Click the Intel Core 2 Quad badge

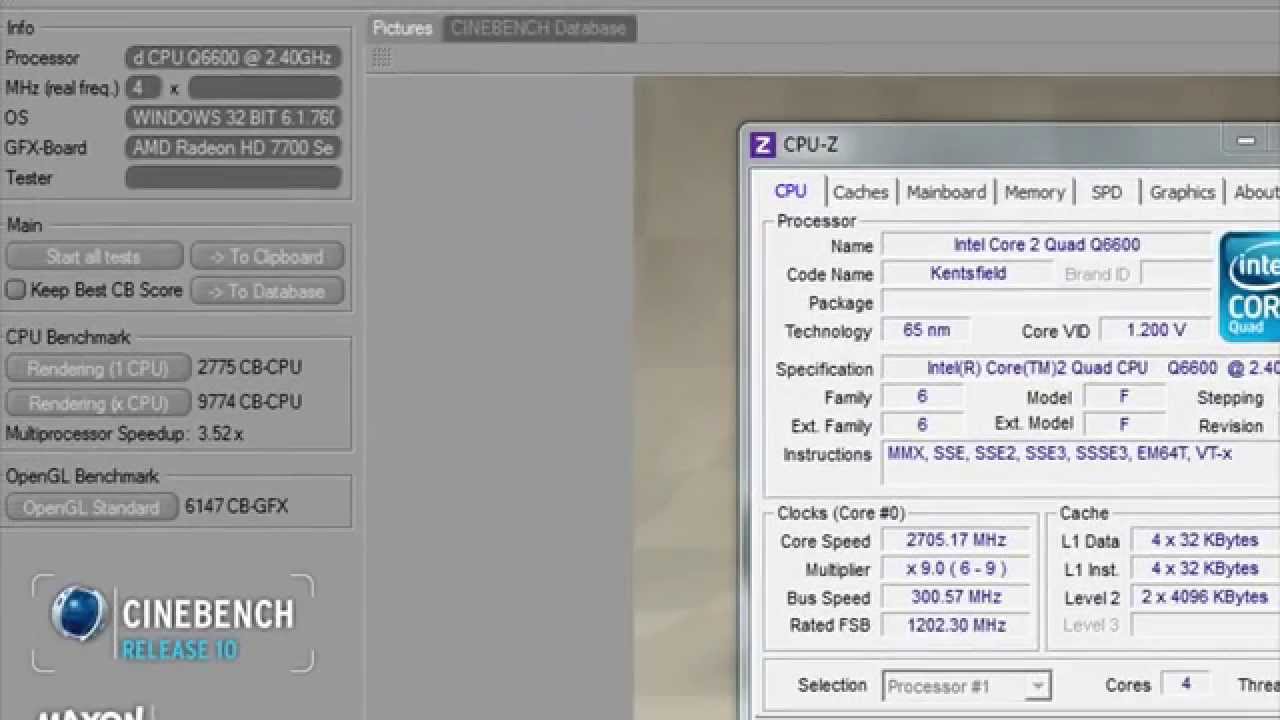click(x=1249, y=287)
